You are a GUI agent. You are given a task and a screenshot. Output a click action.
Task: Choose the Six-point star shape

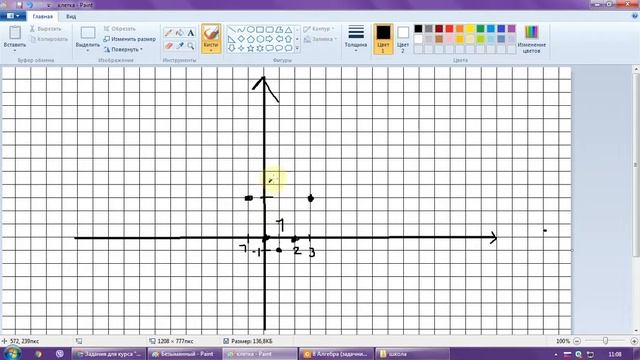[x=260, y=48]
